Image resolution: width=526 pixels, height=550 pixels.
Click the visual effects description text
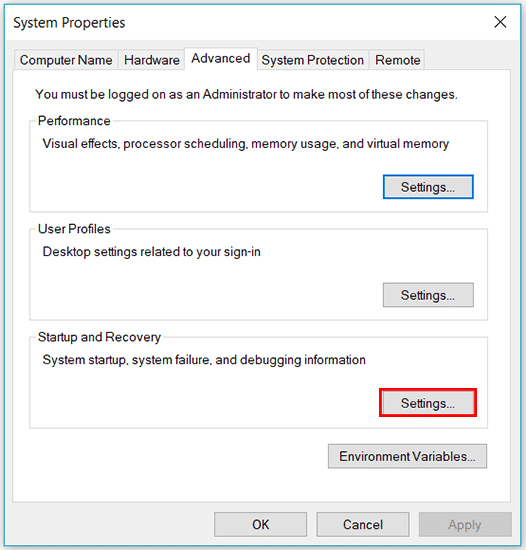click(245, 144)
